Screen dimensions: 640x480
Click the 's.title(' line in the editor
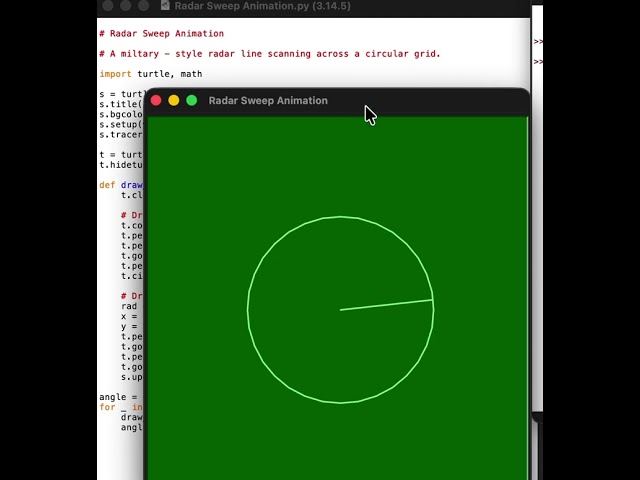[x=121, y=104]
